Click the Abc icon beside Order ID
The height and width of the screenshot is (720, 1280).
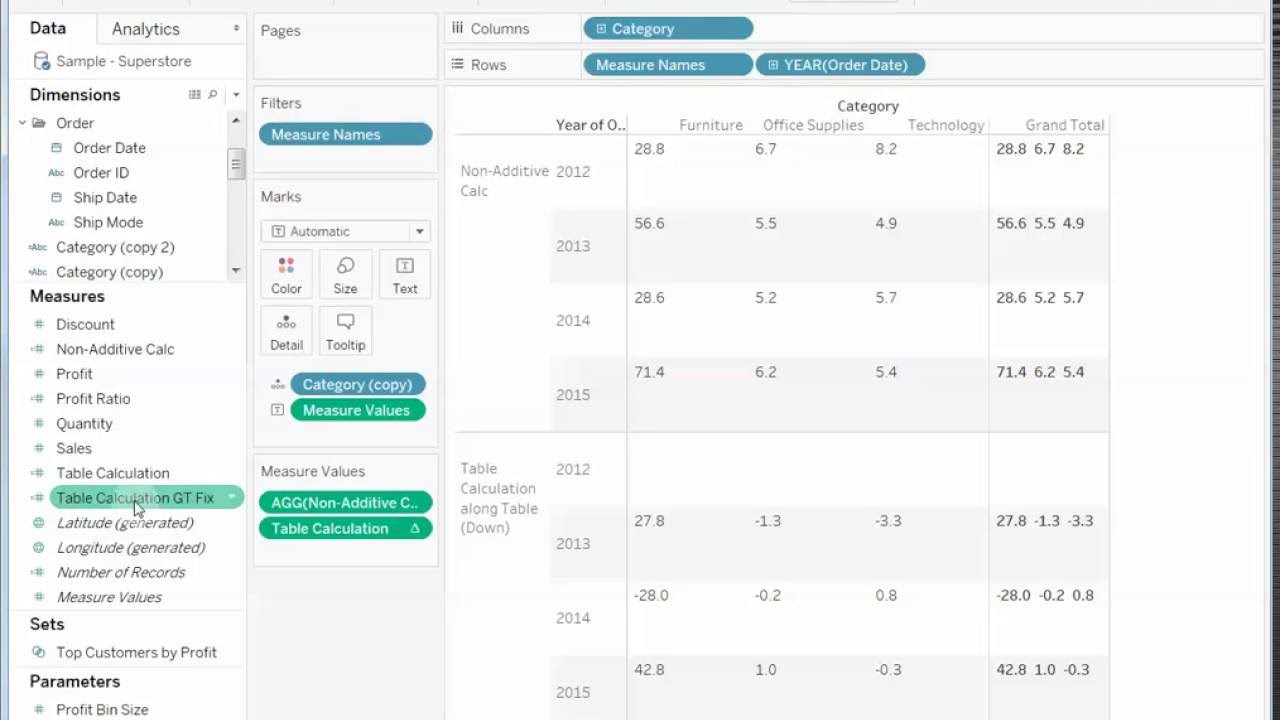coord(56,173)
